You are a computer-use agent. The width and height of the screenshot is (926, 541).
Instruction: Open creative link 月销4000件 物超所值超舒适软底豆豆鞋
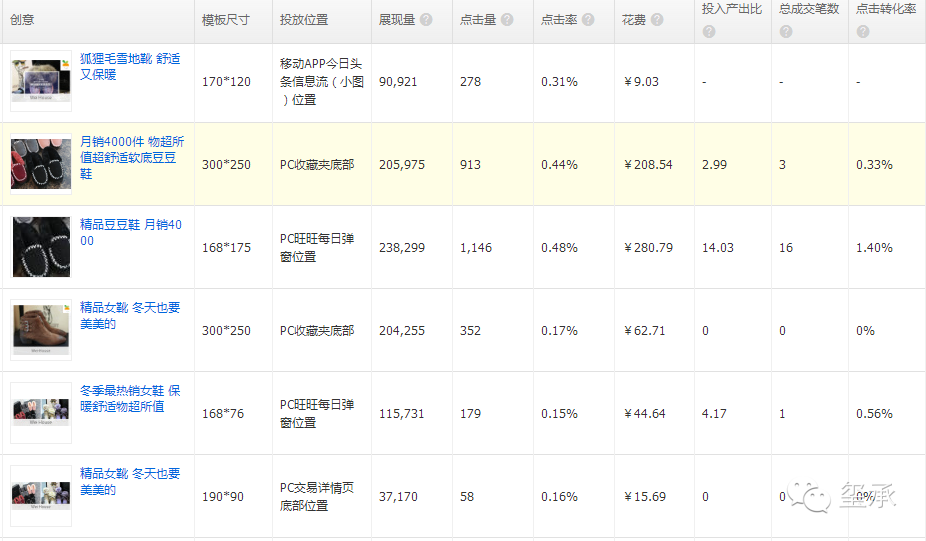click(132, 157)
